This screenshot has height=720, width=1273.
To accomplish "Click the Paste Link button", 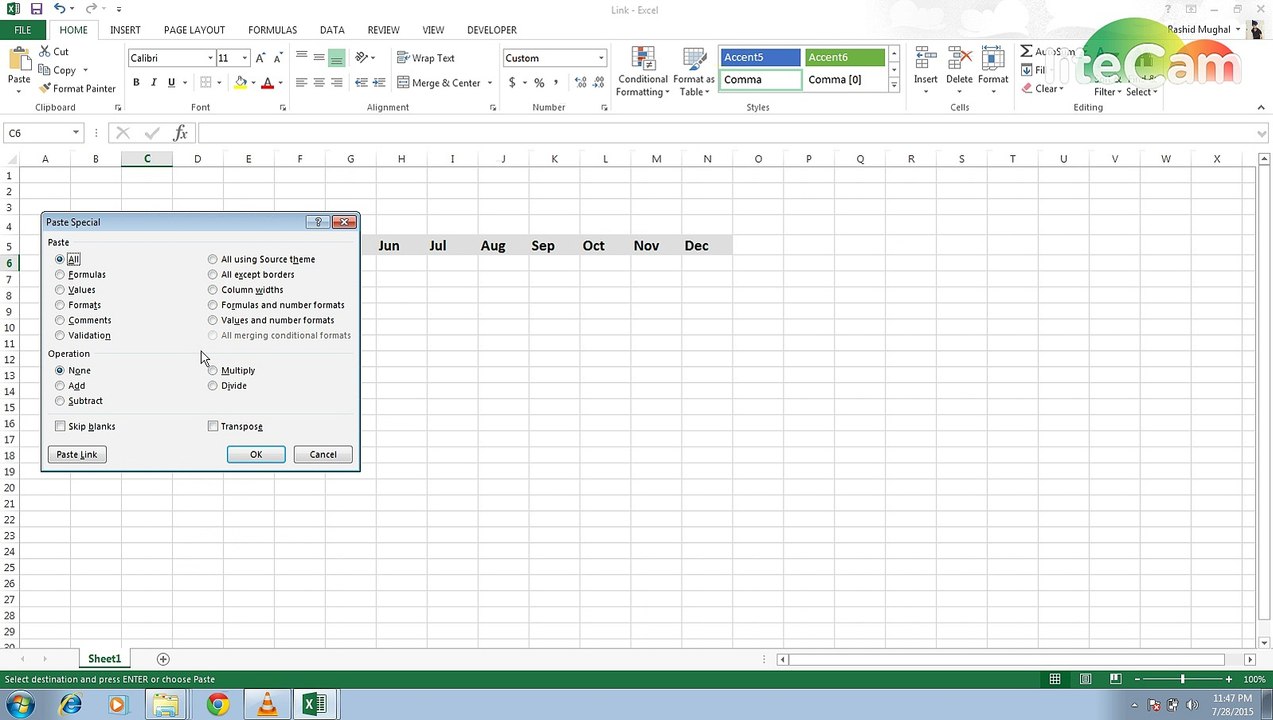I will point(77,455).
